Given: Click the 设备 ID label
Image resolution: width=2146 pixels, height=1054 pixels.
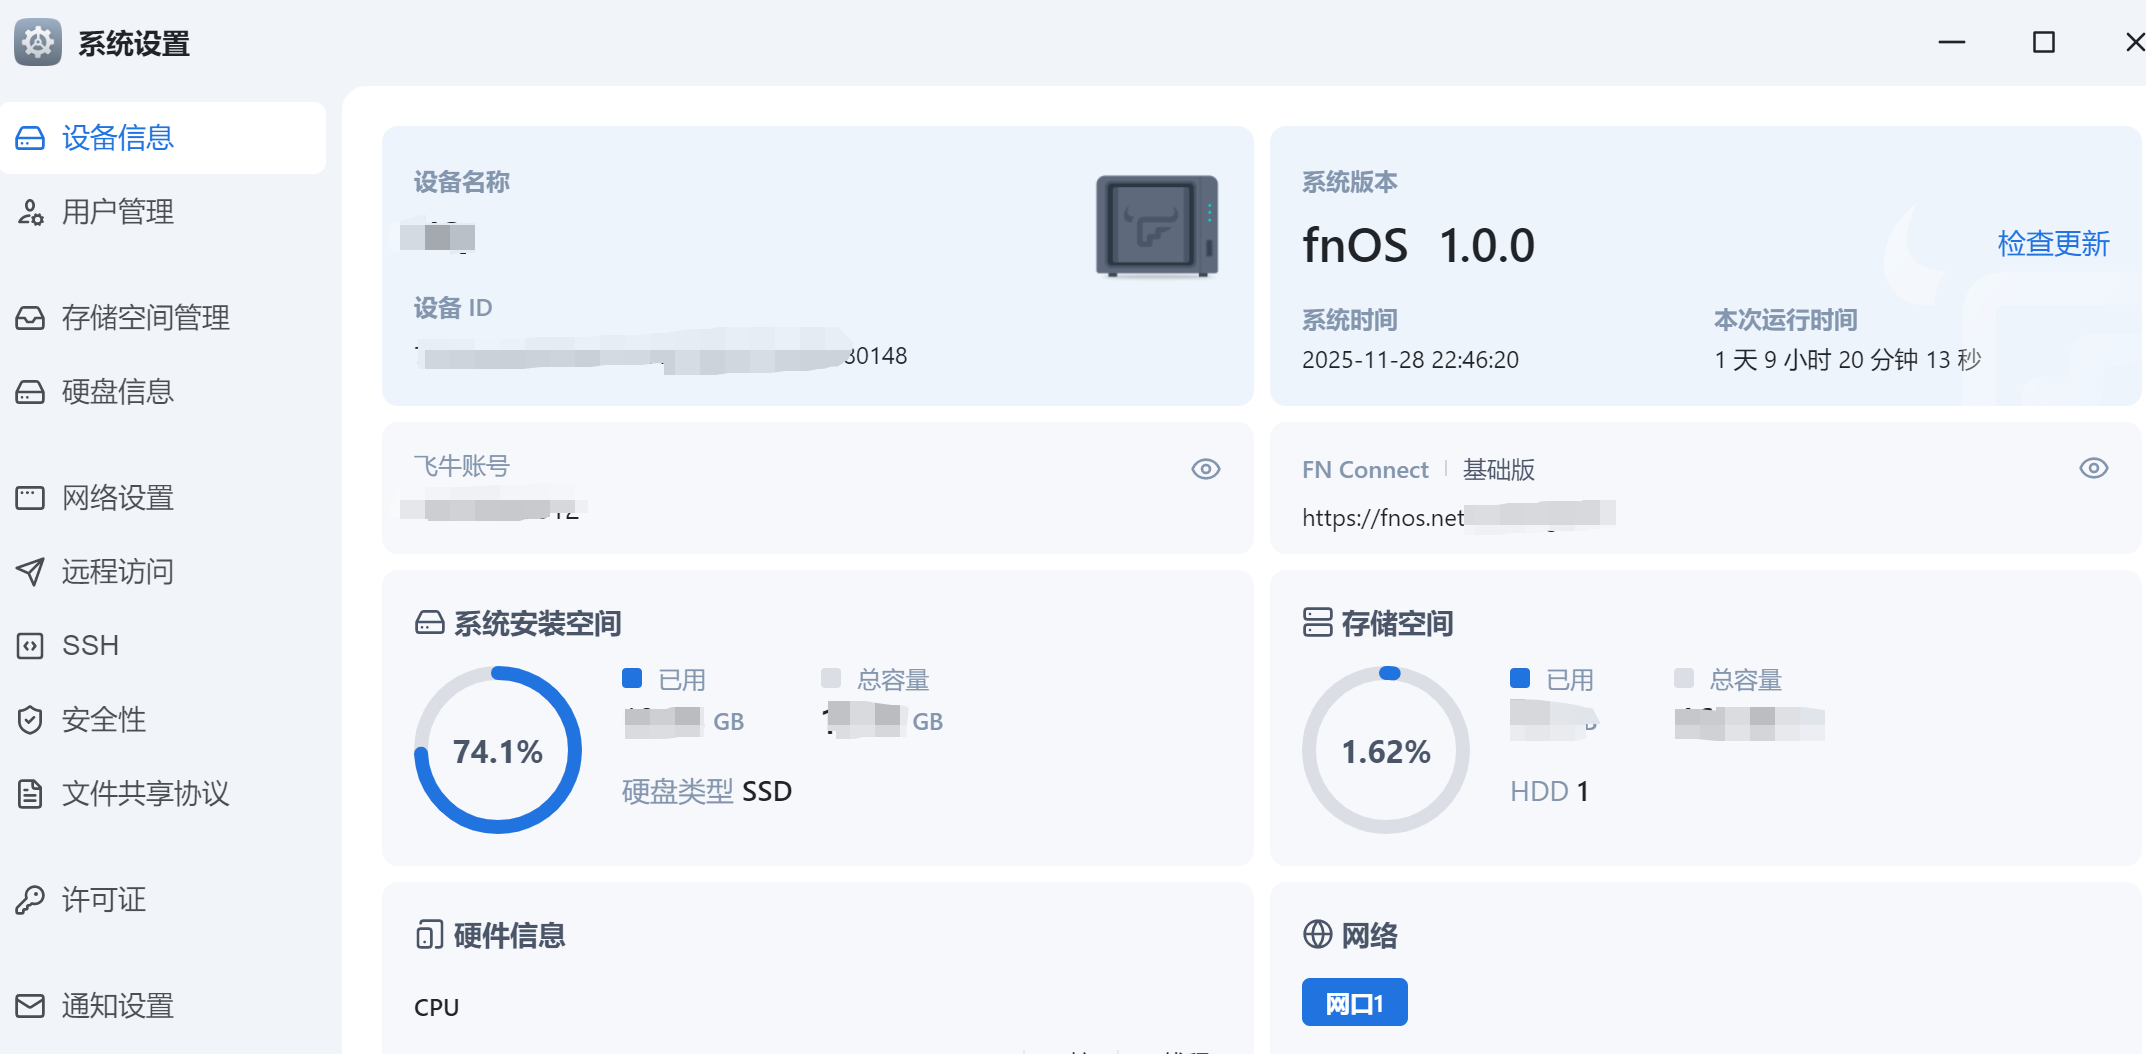Looking at the screenshot, I should click(453, 308).
